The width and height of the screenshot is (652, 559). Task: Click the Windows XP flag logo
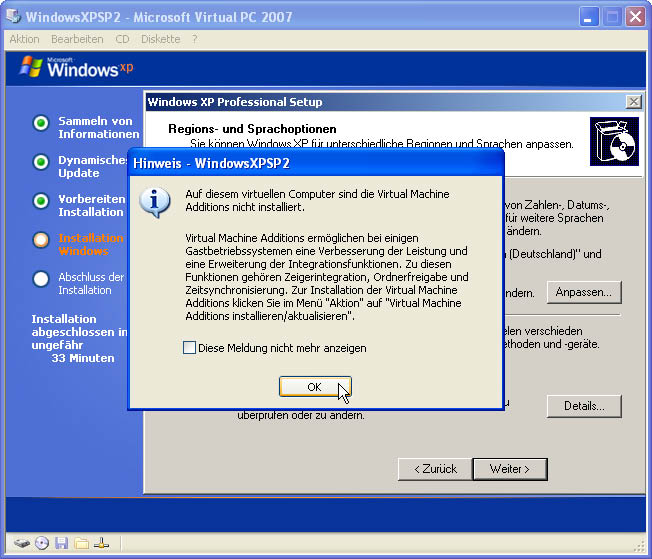point(31,67)
